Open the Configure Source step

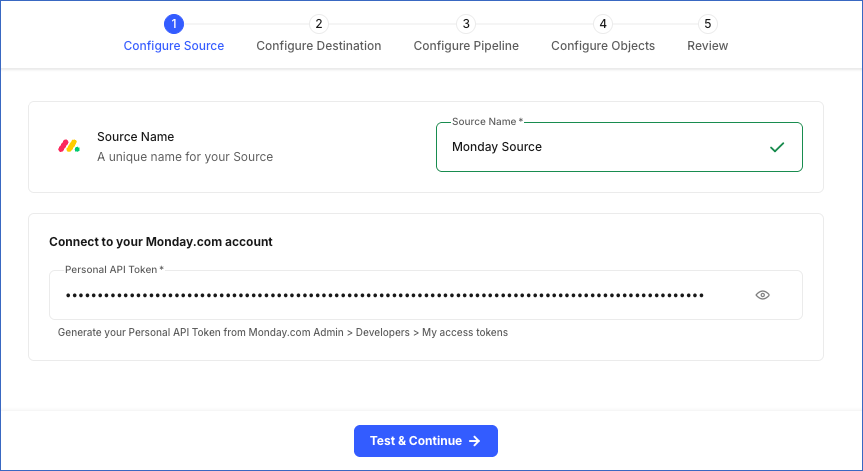[x=174, y=46]
